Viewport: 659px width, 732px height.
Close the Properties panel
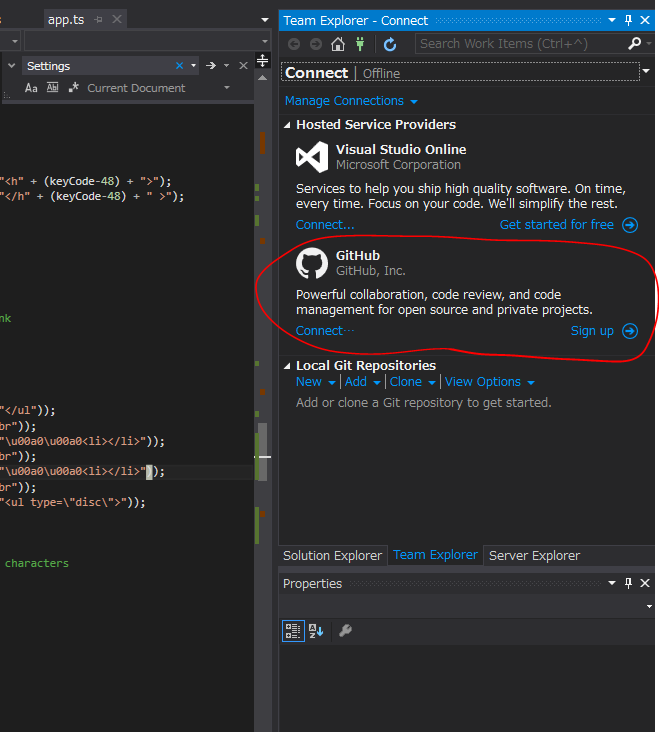(x=645, y=583)
